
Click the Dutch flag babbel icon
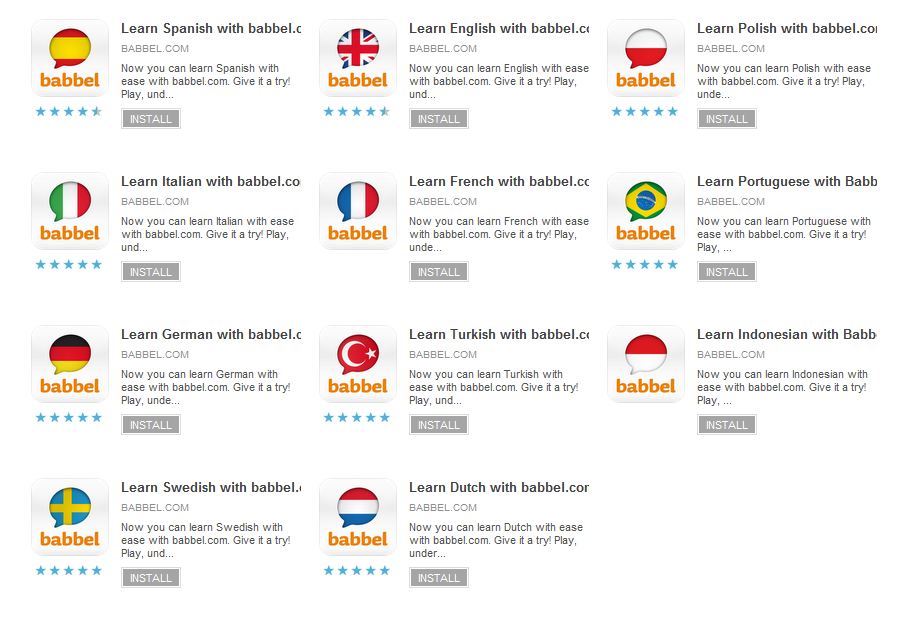coord(357,517)
